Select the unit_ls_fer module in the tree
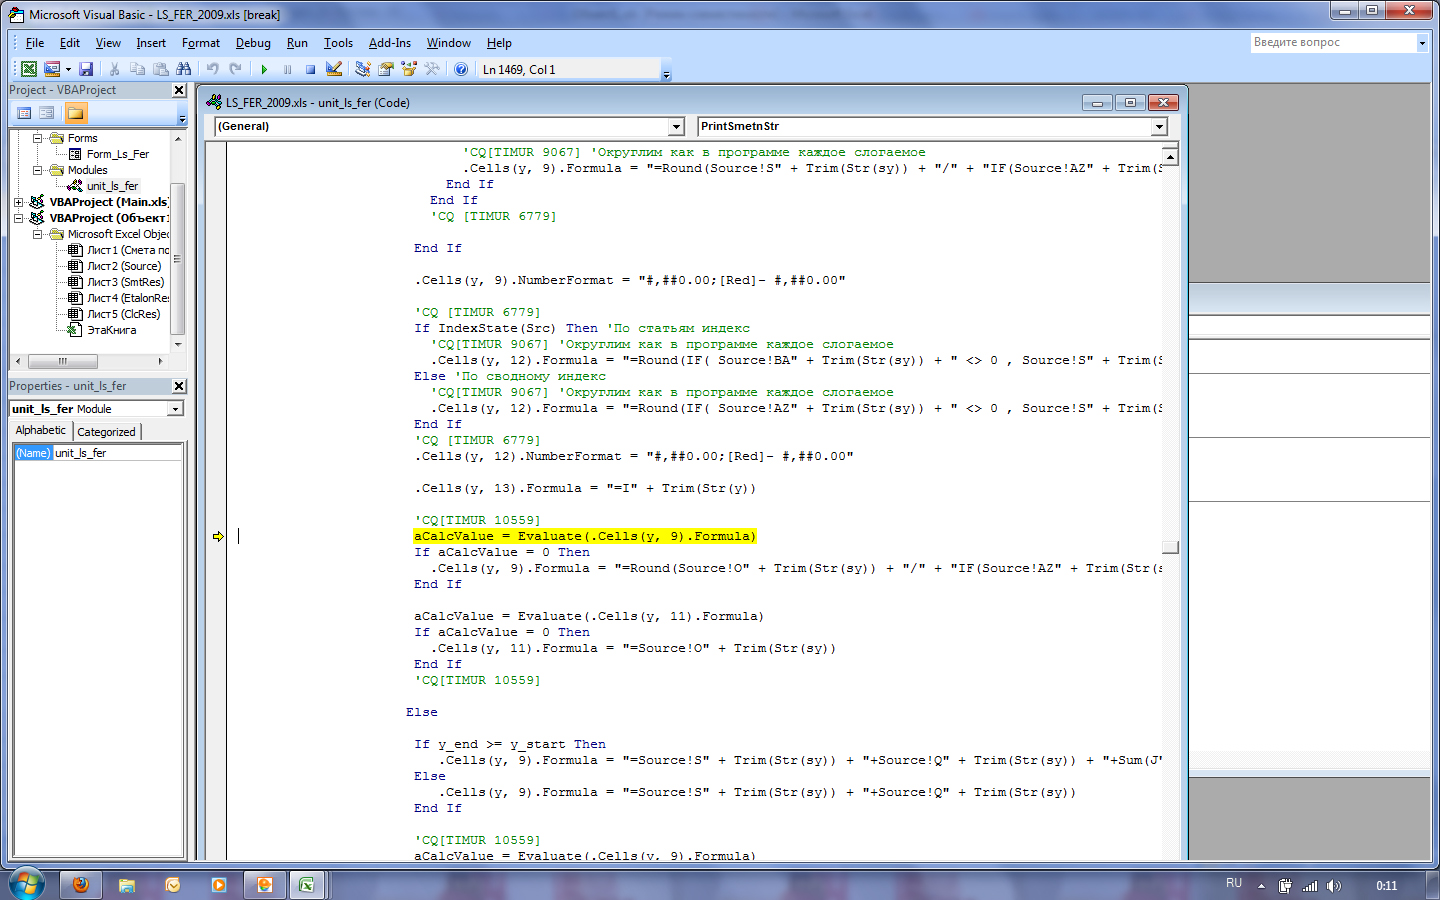The width and height of the screenshot is (1440, 900). [x=112, y=186]
